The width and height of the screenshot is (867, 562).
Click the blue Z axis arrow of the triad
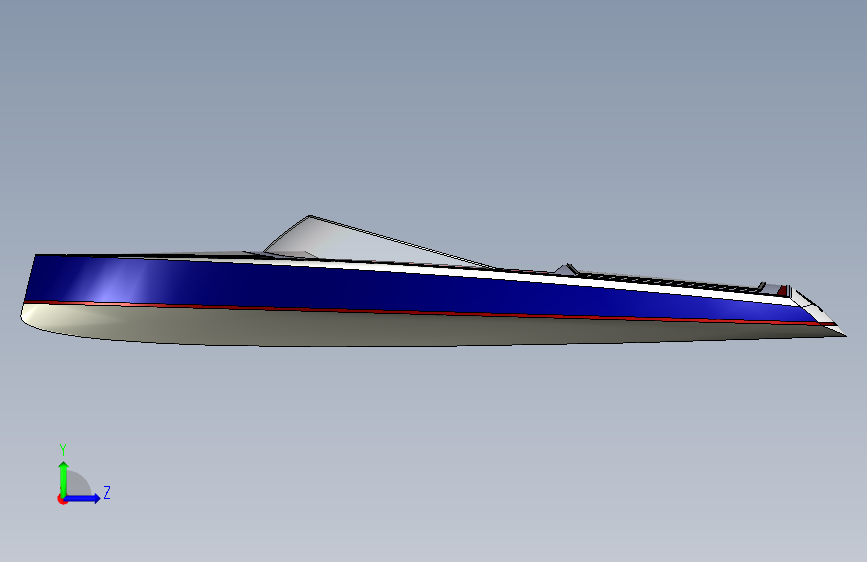point(83,498)
